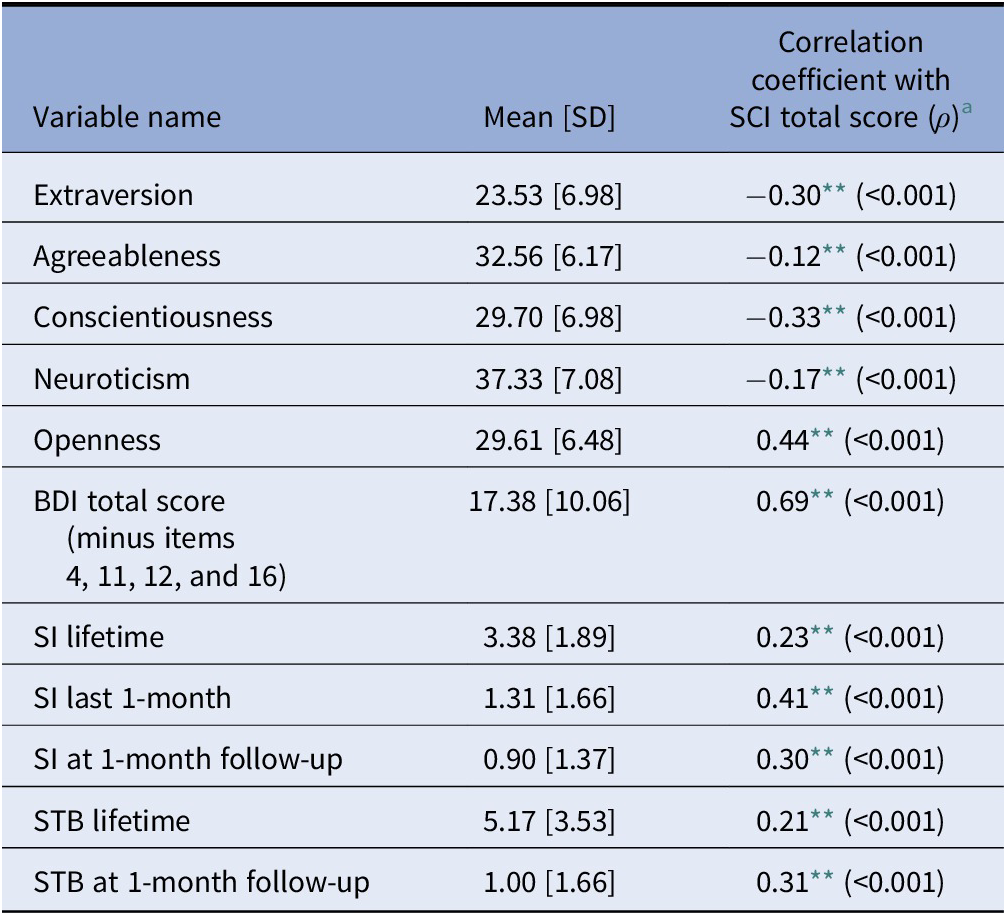
Task: Click 'SI at 1-month follow-up' label
Action: point(188,759)
